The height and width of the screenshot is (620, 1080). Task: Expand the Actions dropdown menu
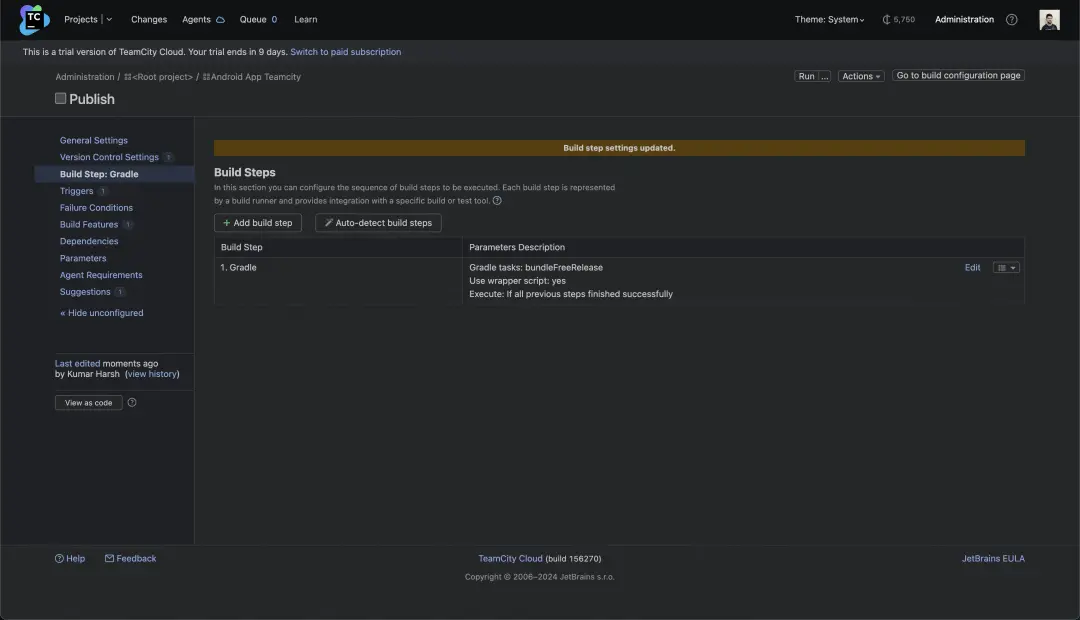click(x=860, y=76)
